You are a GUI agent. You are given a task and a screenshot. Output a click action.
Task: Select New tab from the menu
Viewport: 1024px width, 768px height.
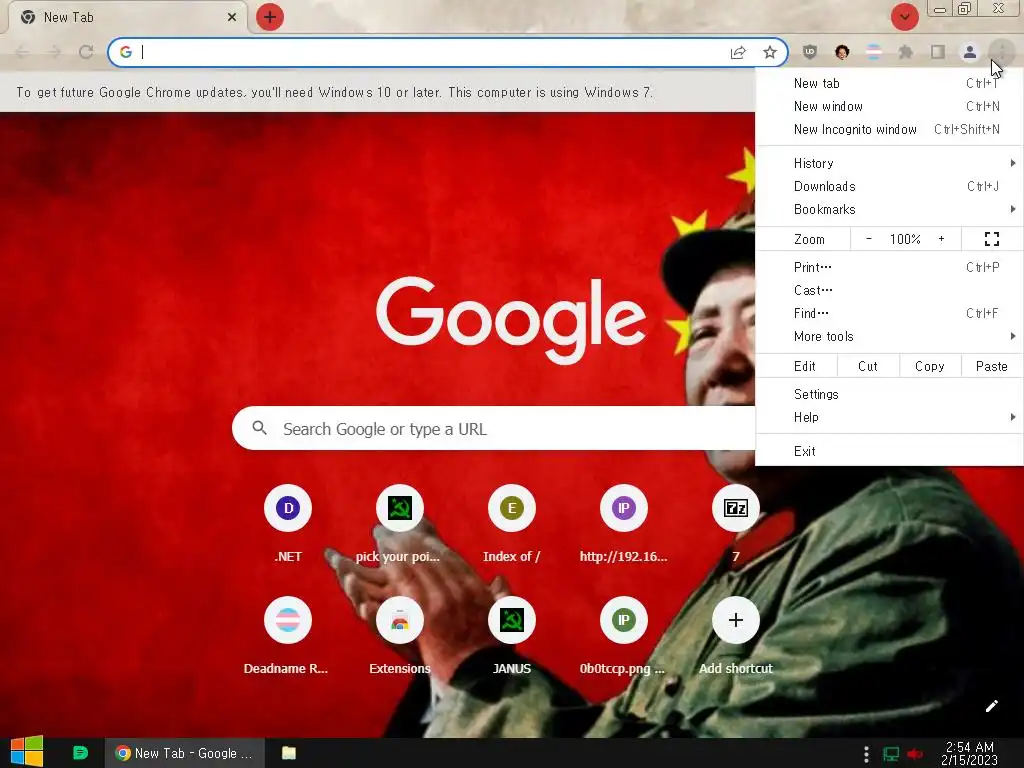click(889, 83)
